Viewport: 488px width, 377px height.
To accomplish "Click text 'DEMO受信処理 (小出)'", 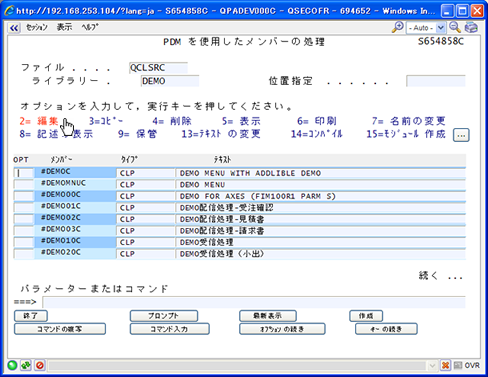I will click(x=222, y=254).
